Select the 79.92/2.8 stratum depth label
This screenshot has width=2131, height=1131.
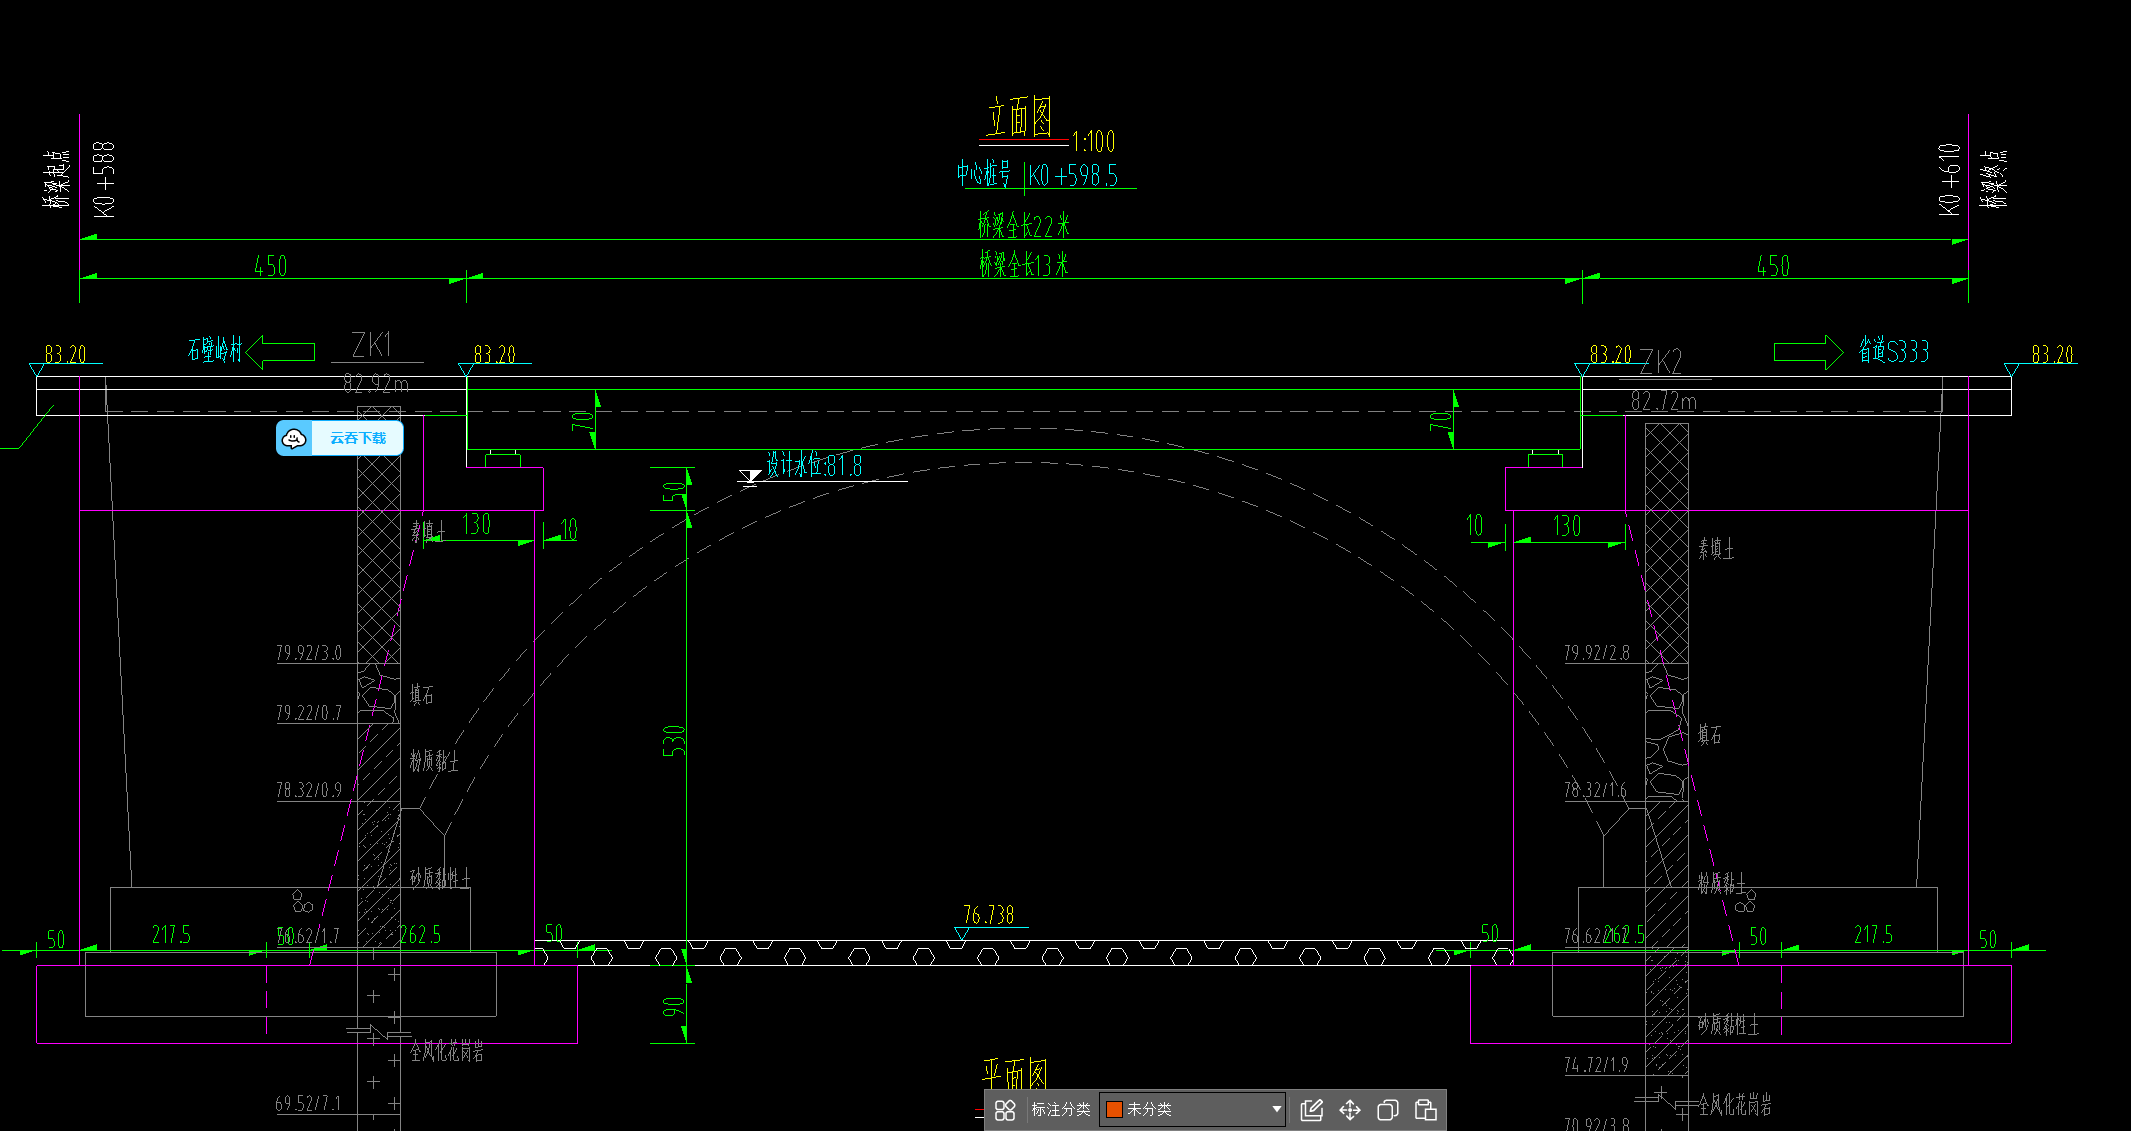(x=1597, y=653)
